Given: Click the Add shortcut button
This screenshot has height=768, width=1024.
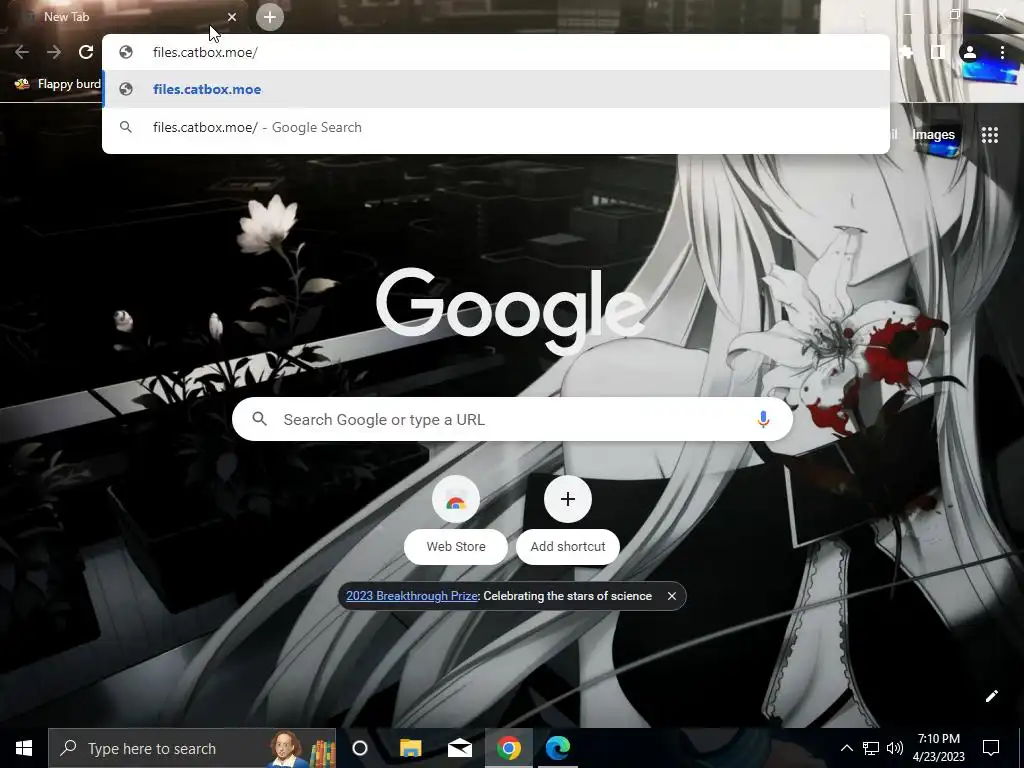Looking at the screenshot, I should pyautogui.click(x=568, y=521).
